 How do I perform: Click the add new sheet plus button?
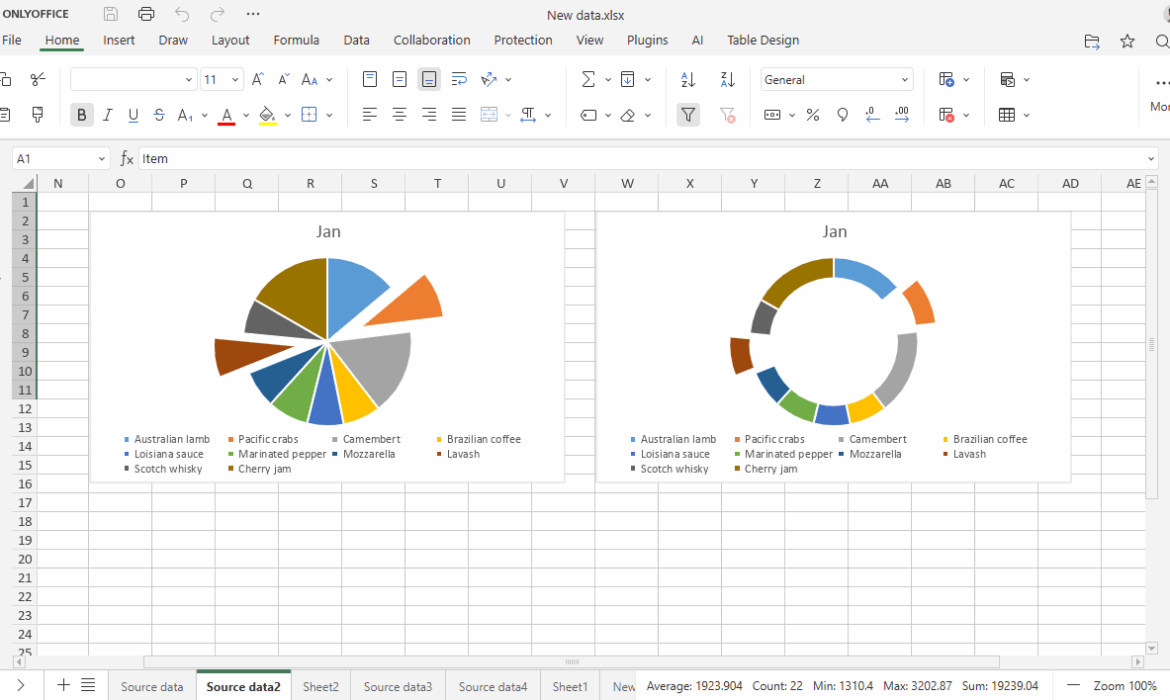(64, 685)
